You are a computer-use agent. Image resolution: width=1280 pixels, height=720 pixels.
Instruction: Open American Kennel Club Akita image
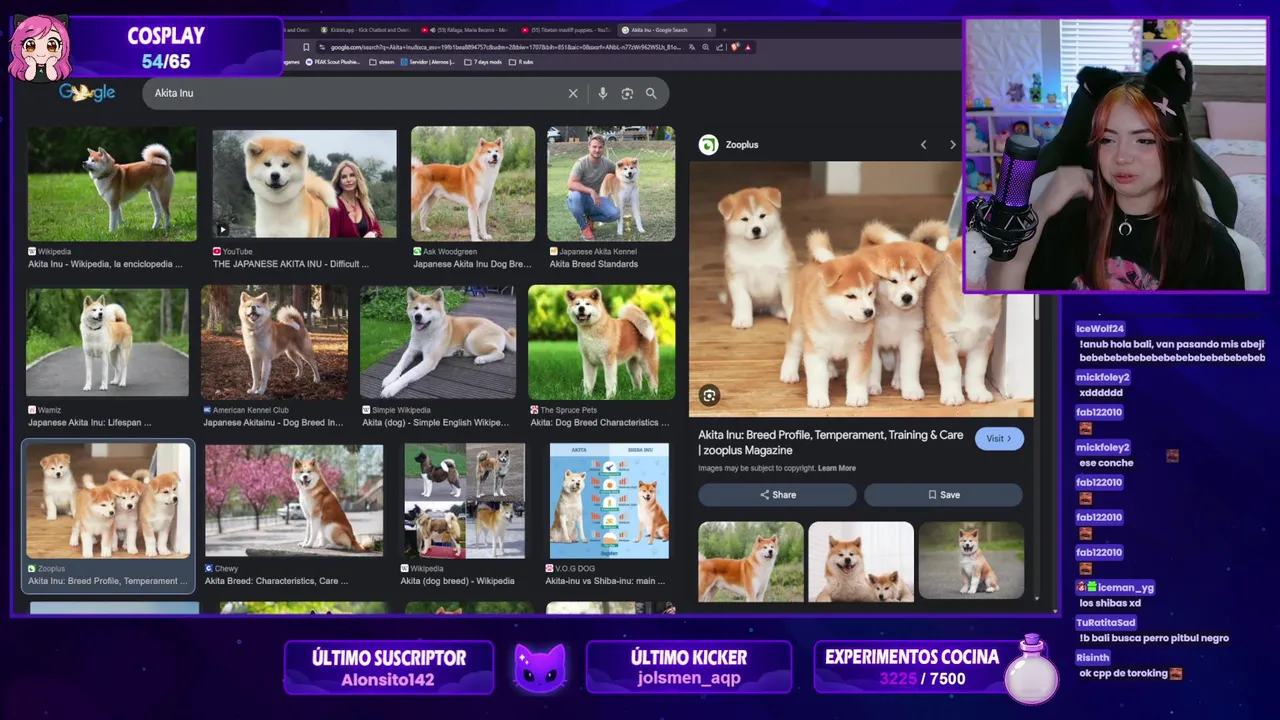click(275, 342)
